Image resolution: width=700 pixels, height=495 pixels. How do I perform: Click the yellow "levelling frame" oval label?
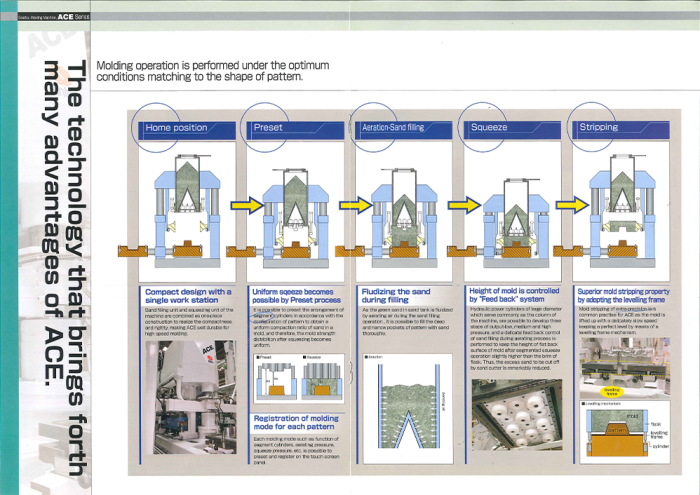(x=612, y=392)
